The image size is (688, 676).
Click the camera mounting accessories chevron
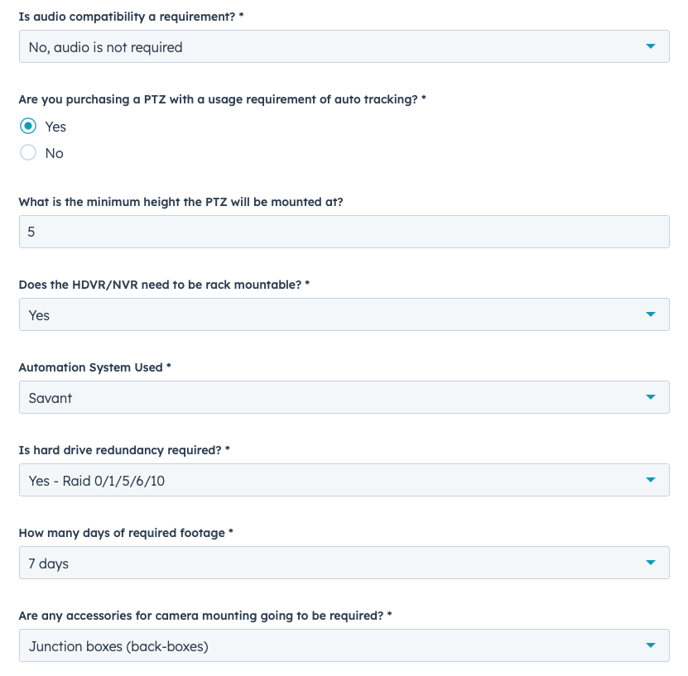pyautogui.click(x=651, y=646)
